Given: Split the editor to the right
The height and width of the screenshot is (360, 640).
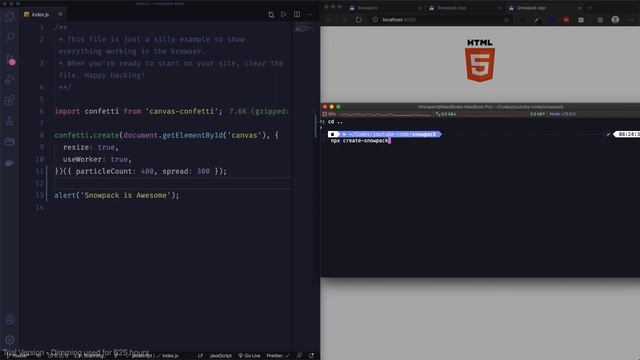Looking at the screenshot, I should point(297,14).
